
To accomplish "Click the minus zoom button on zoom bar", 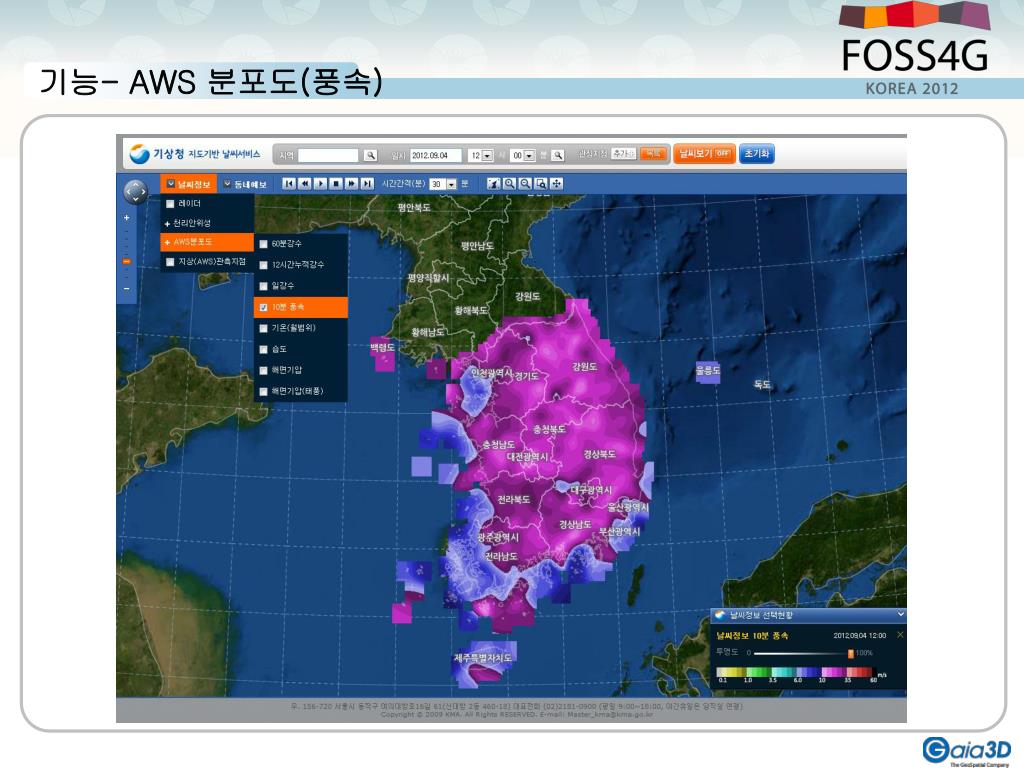I will click(x=127, y=289).
